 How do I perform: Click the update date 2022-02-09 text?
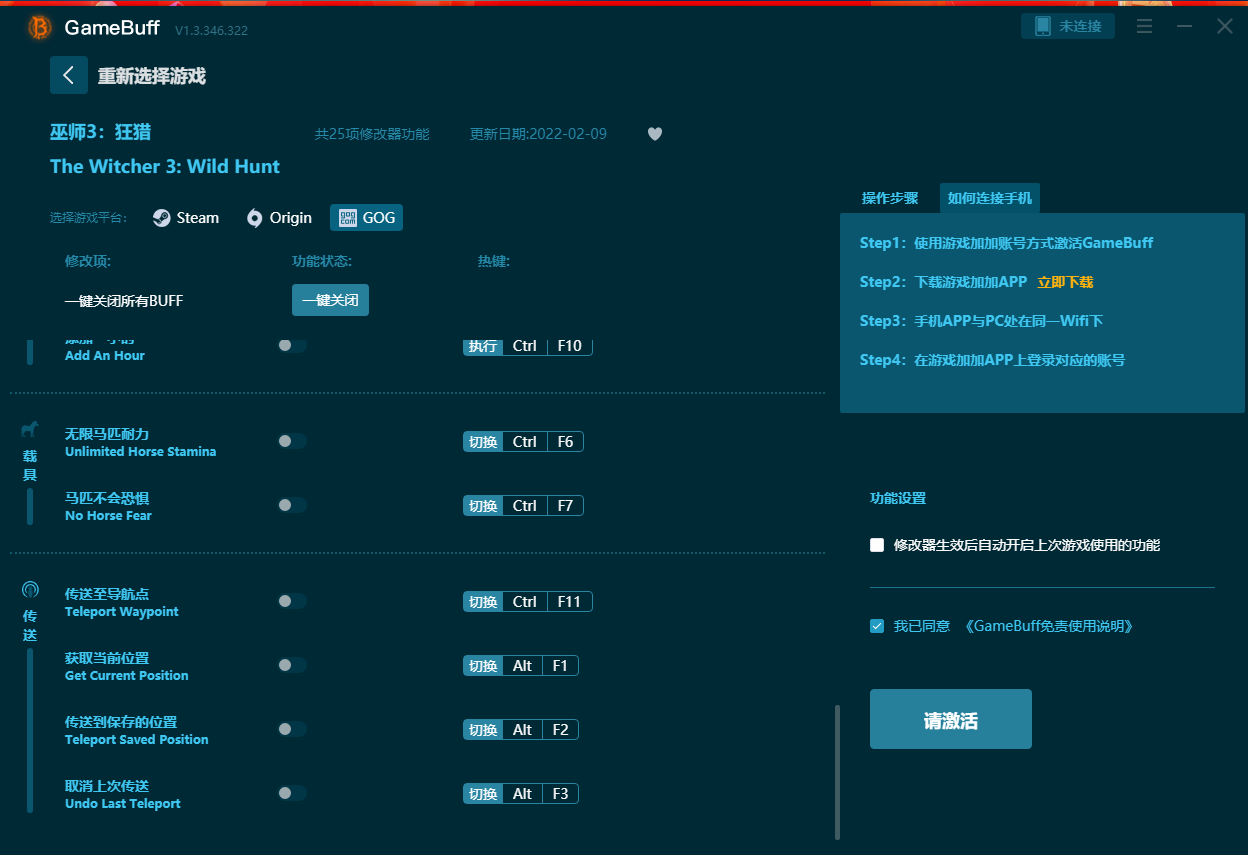pyautogui.click(x=538, y=134)
